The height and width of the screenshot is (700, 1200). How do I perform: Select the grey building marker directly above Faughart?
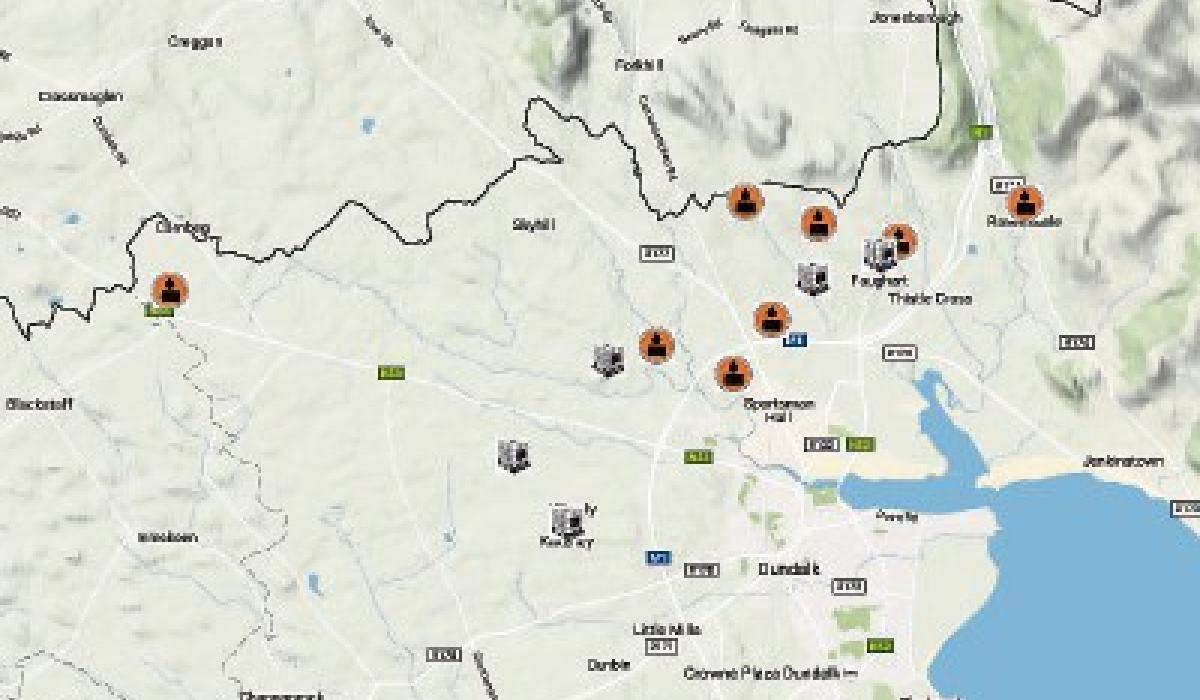click(880, 255)
